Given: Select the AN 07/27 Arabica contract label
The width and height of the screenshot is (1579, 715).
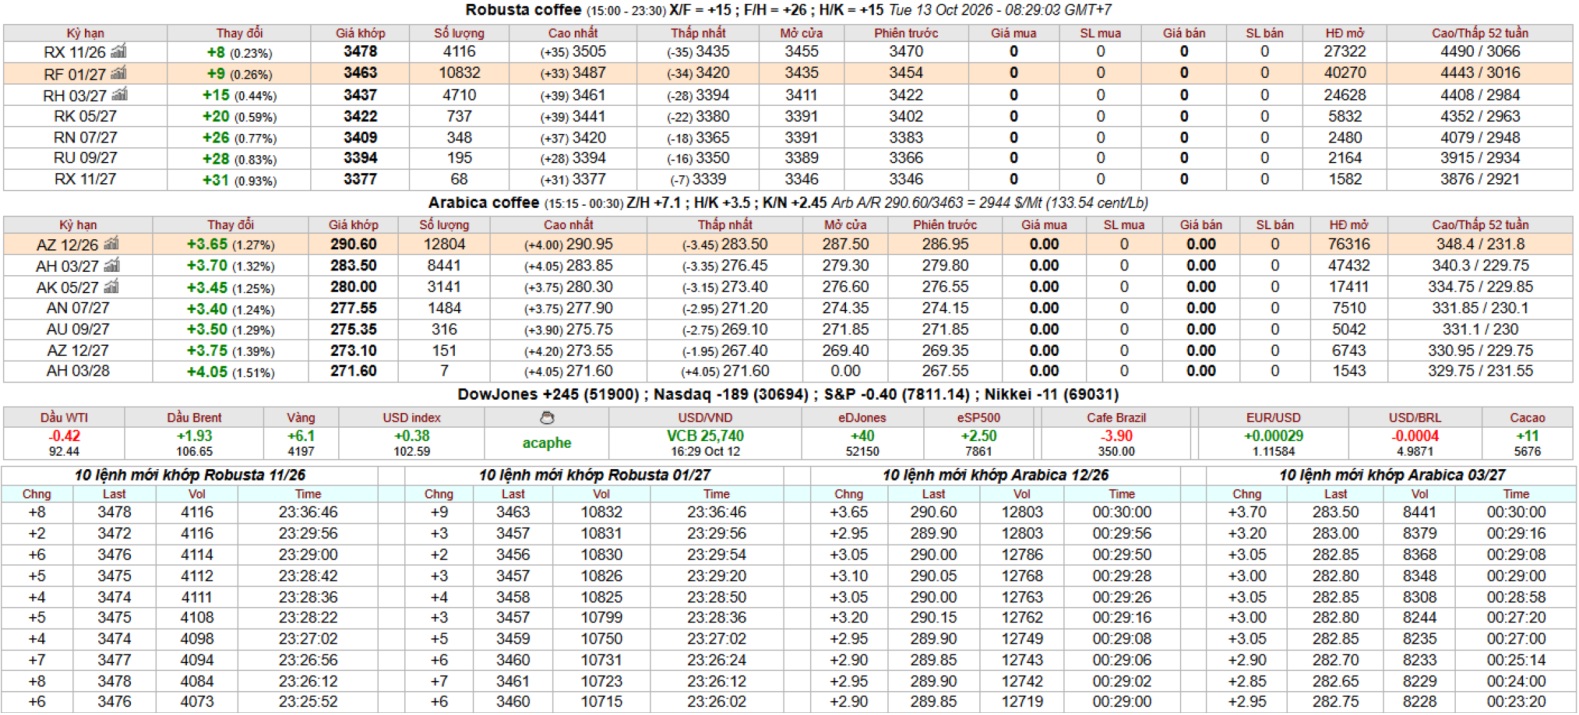Looking at the screenshot, I should (x=77, y=308).
